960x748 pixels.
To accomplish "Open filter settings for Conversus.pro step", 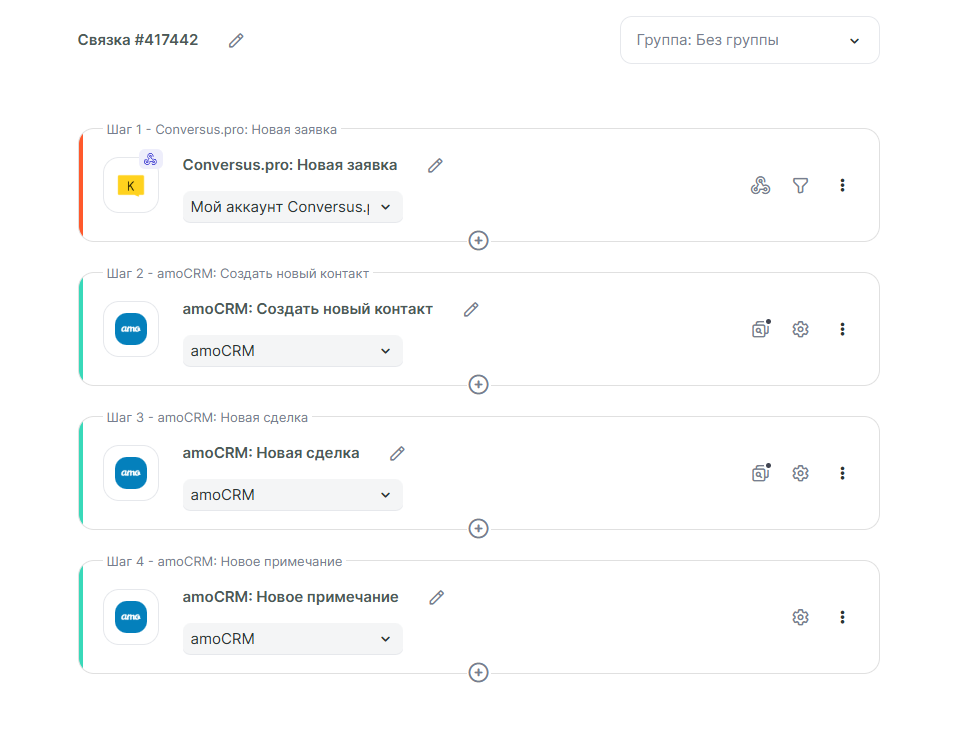I will [800, 185].
